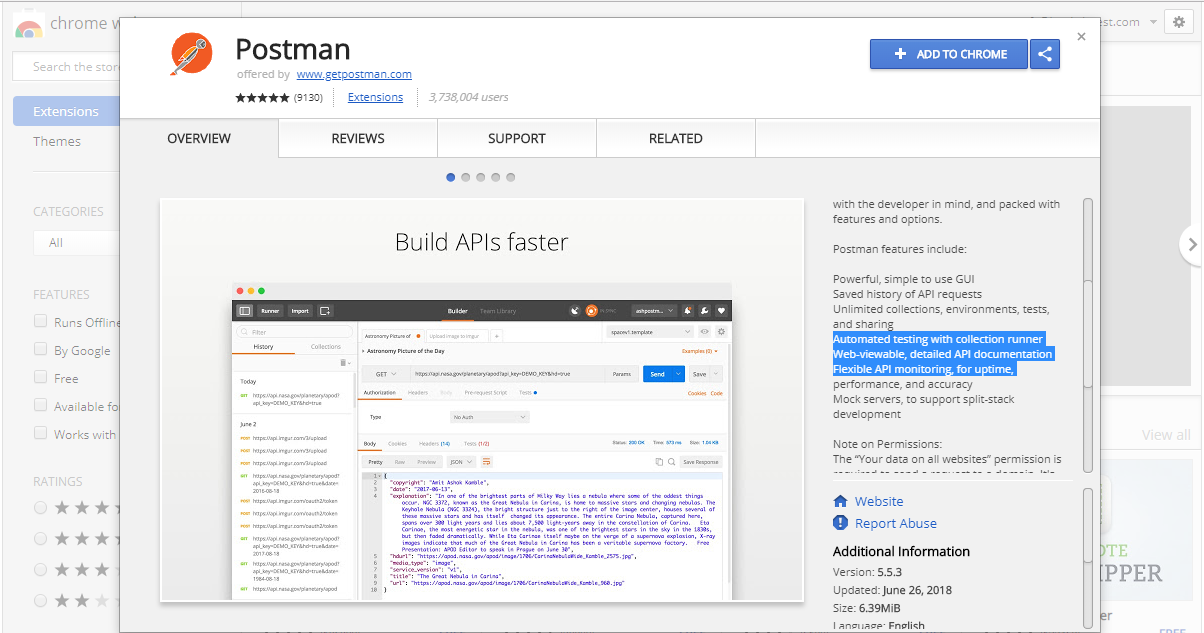Click 'Saved history of API requests' line
The image size is (1204, 633).
pos(907,294)
